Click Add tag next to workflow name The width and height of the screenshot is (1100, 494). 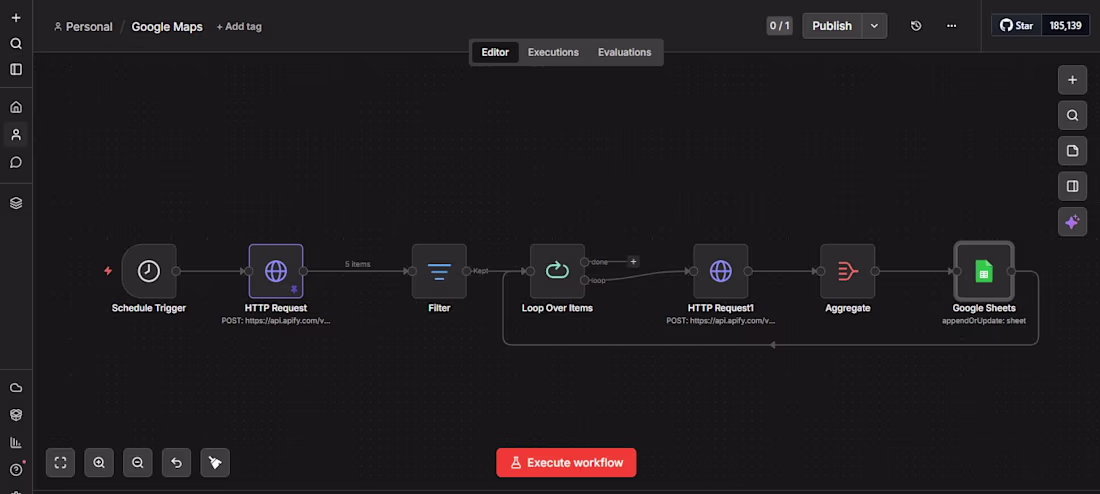click(239, 27)
